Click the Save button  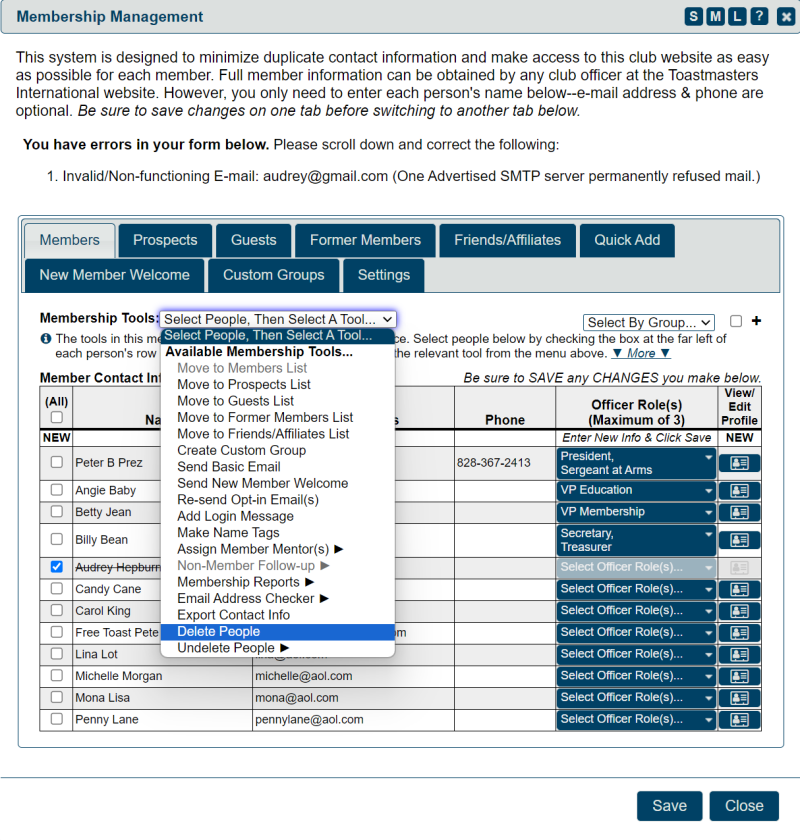(x=669, y=806)
